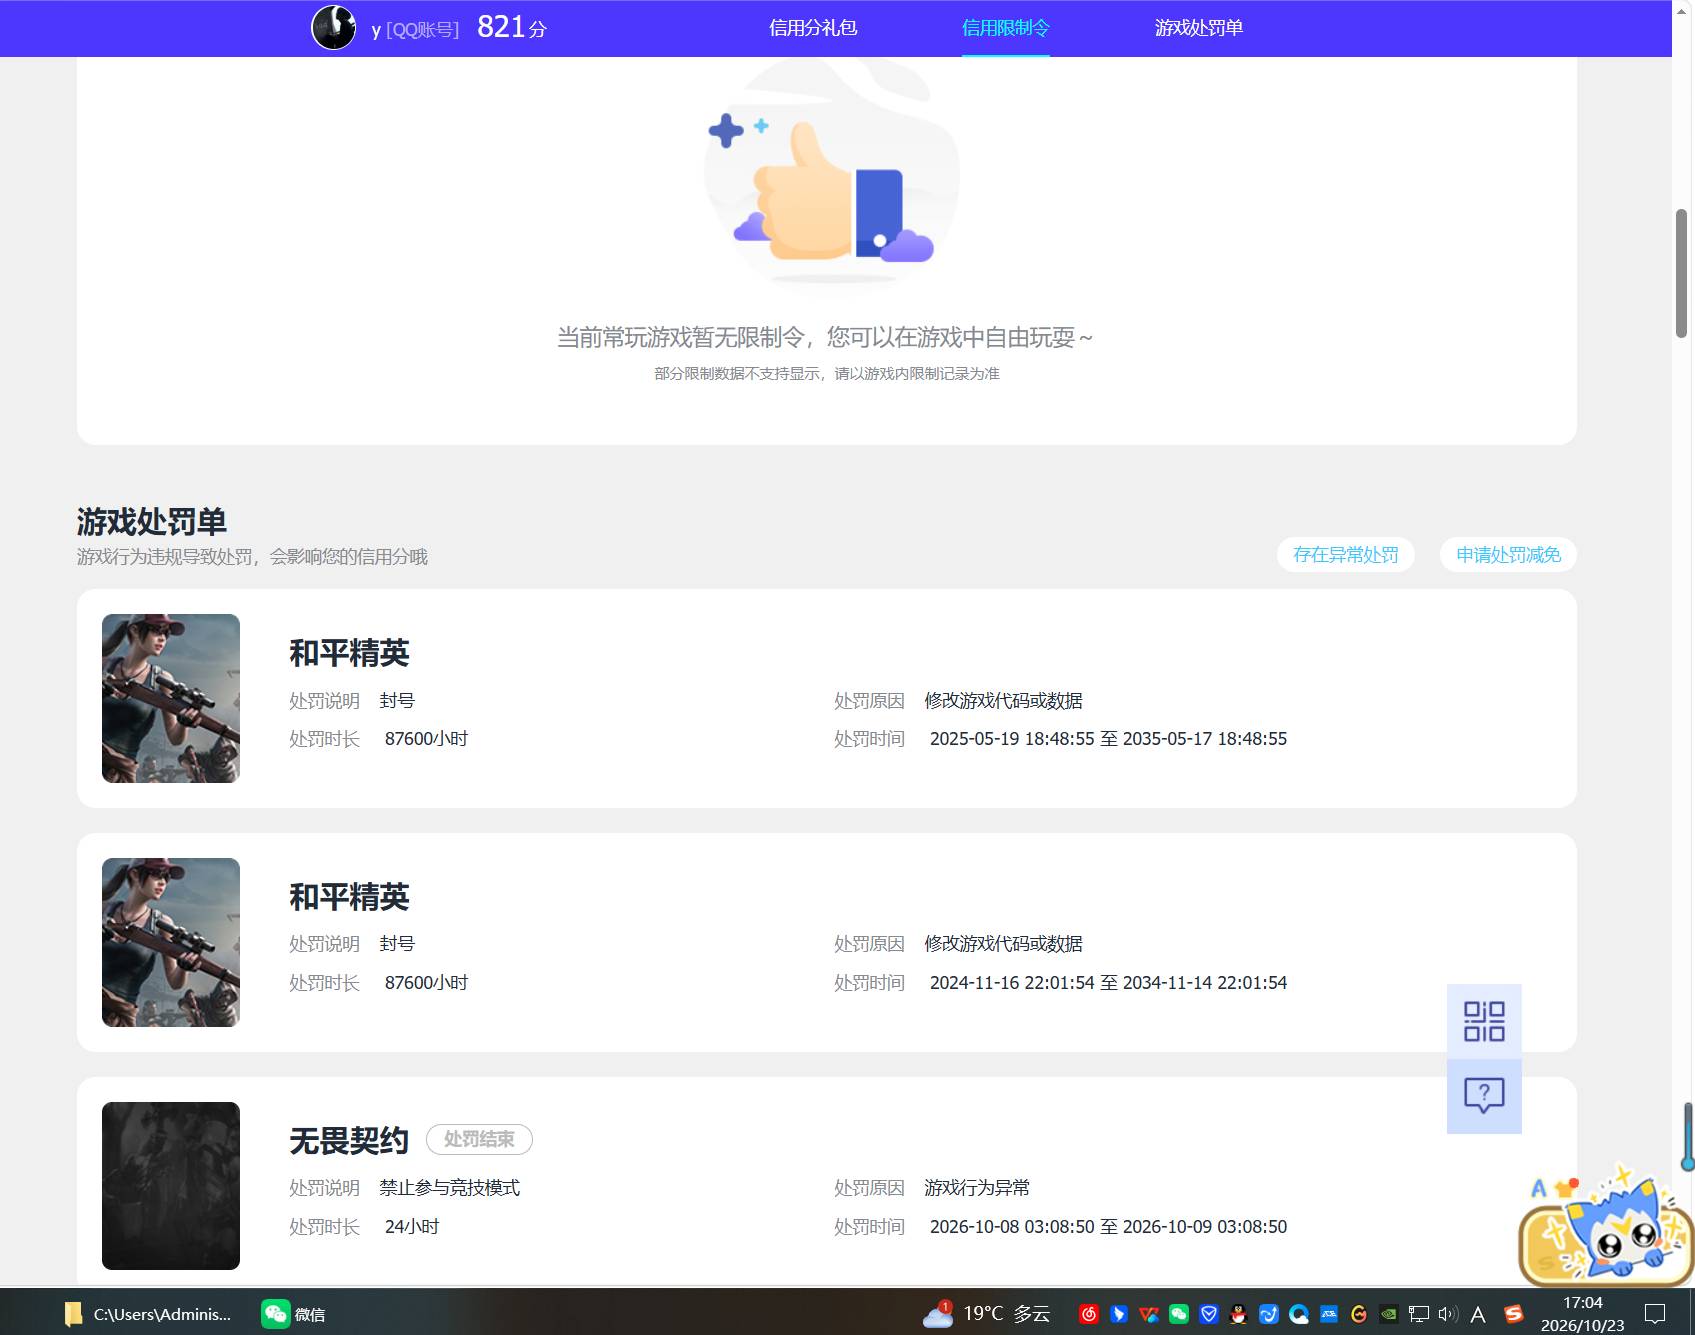
Task: Click penalty time 2024-11-16 22:01:54 至 2034-11-14
Action: [x=1108, y=983]
